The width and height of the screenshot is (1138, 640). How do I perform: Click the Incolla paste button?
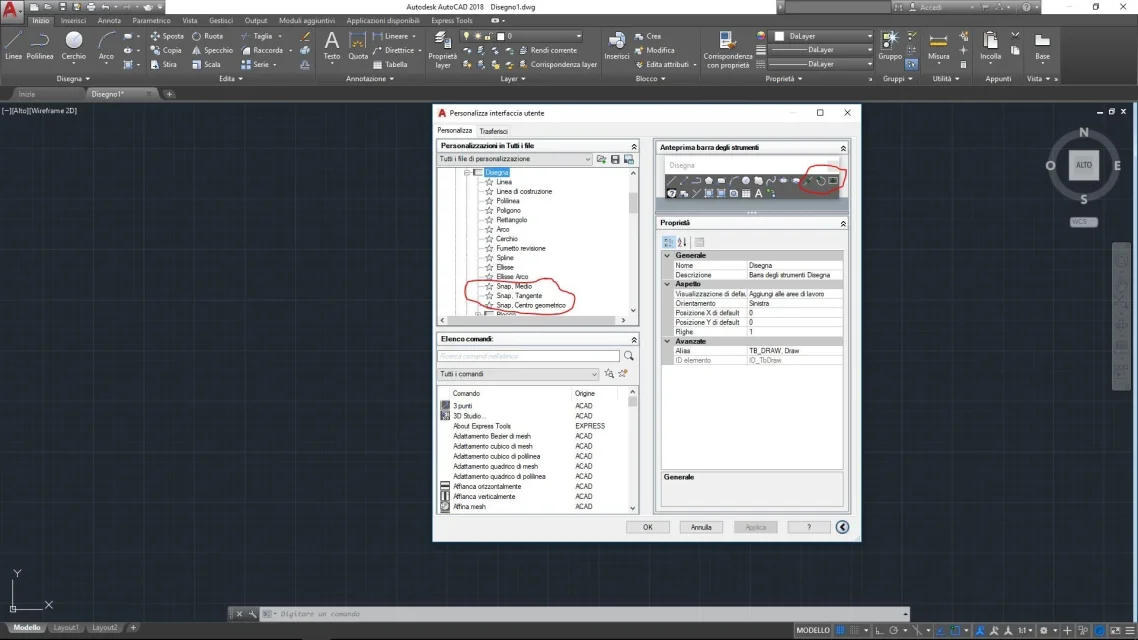(990, 46)
